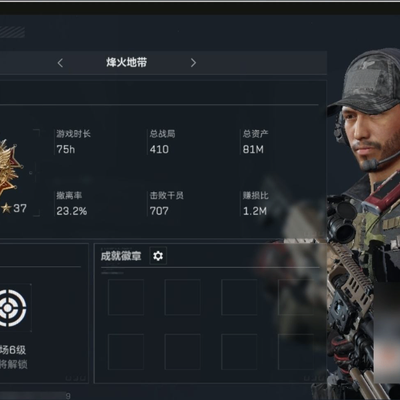The width and height of the screenshot is (400, 400).
Task: View the 游戏时长 75h stat
Action: (x=73, y=142)
